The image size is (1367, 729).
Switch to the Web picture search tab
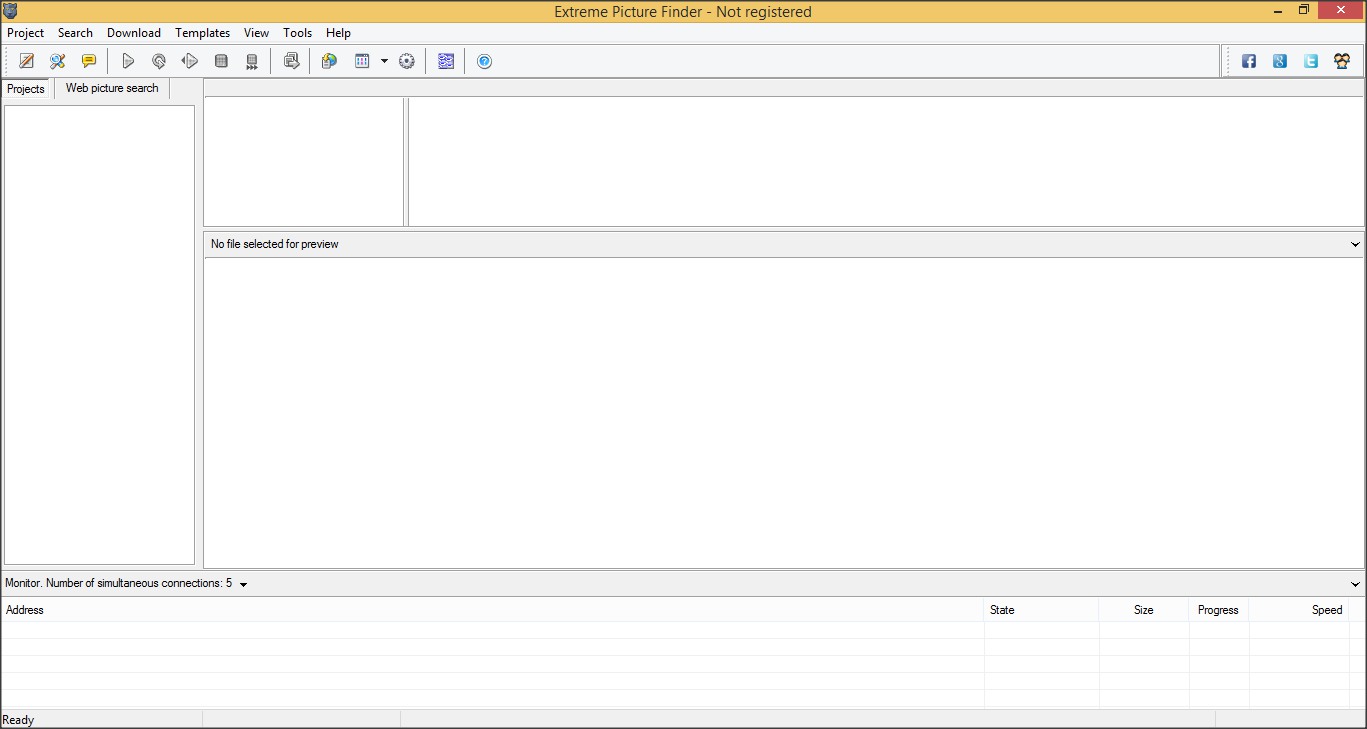click(112, 88)
